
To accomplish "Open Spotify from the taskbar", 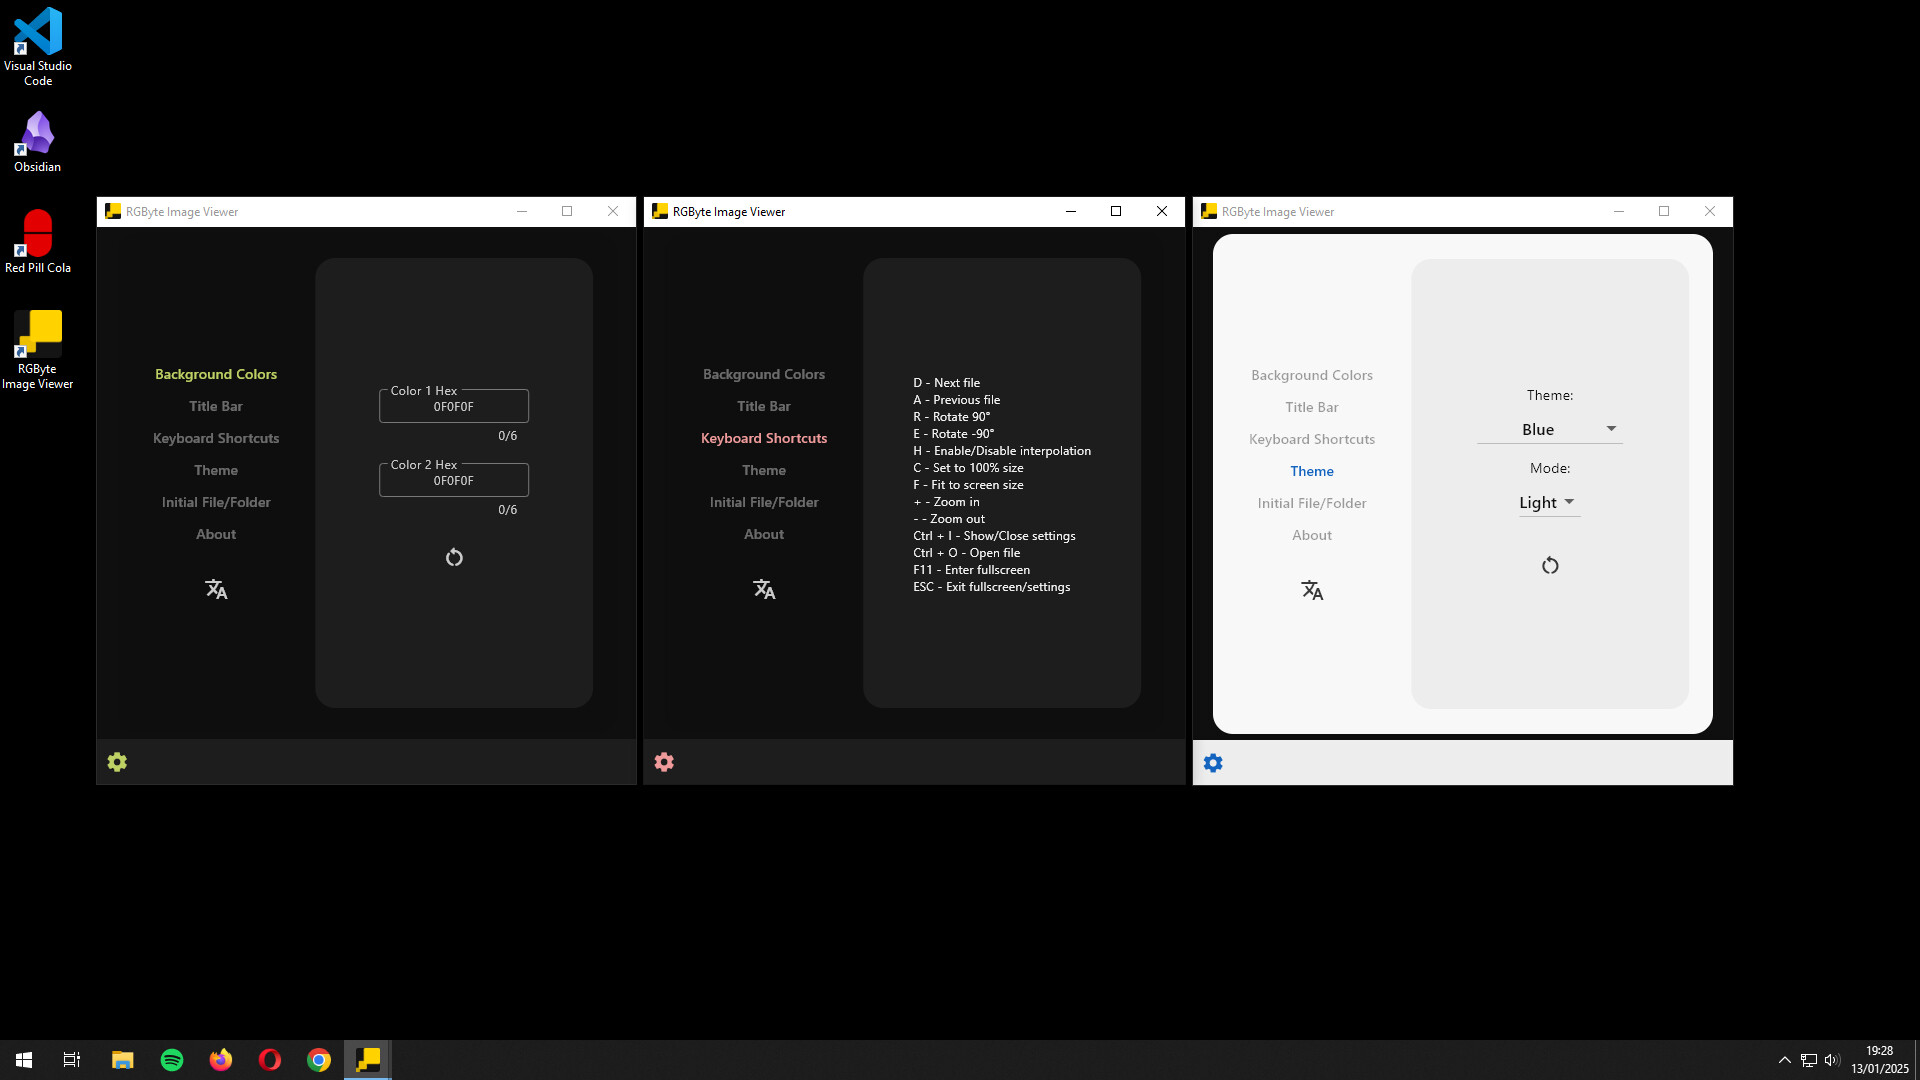I will [171, 1059].
